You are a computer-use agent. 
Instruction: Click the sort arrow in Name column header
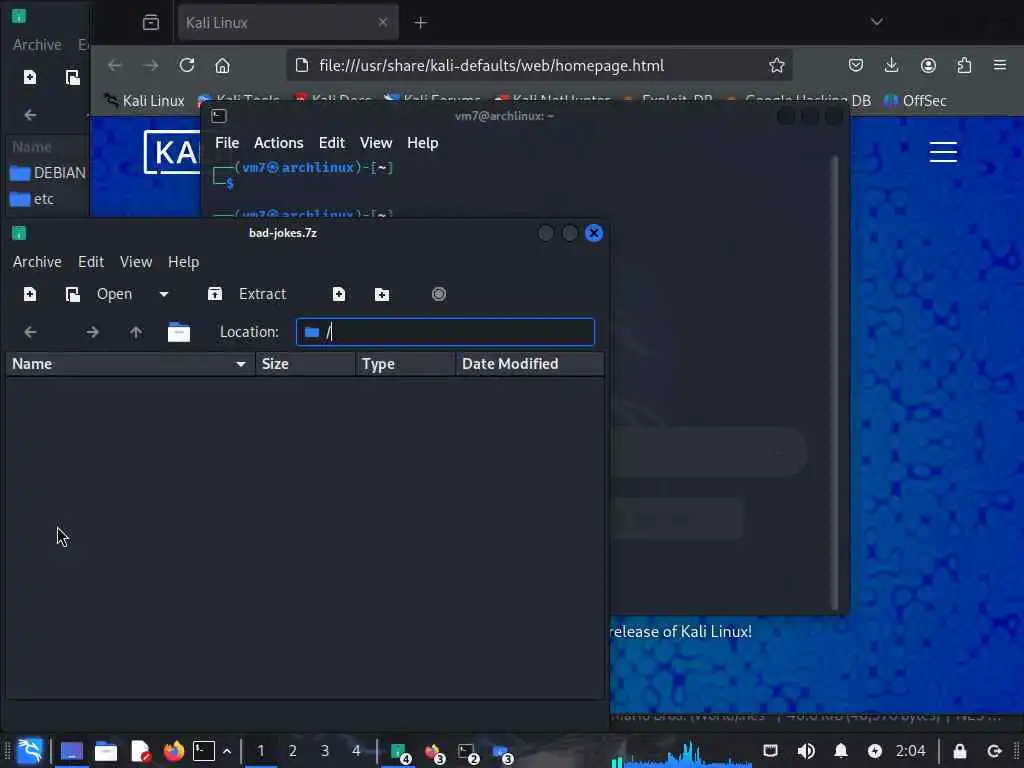click(240, 364)
